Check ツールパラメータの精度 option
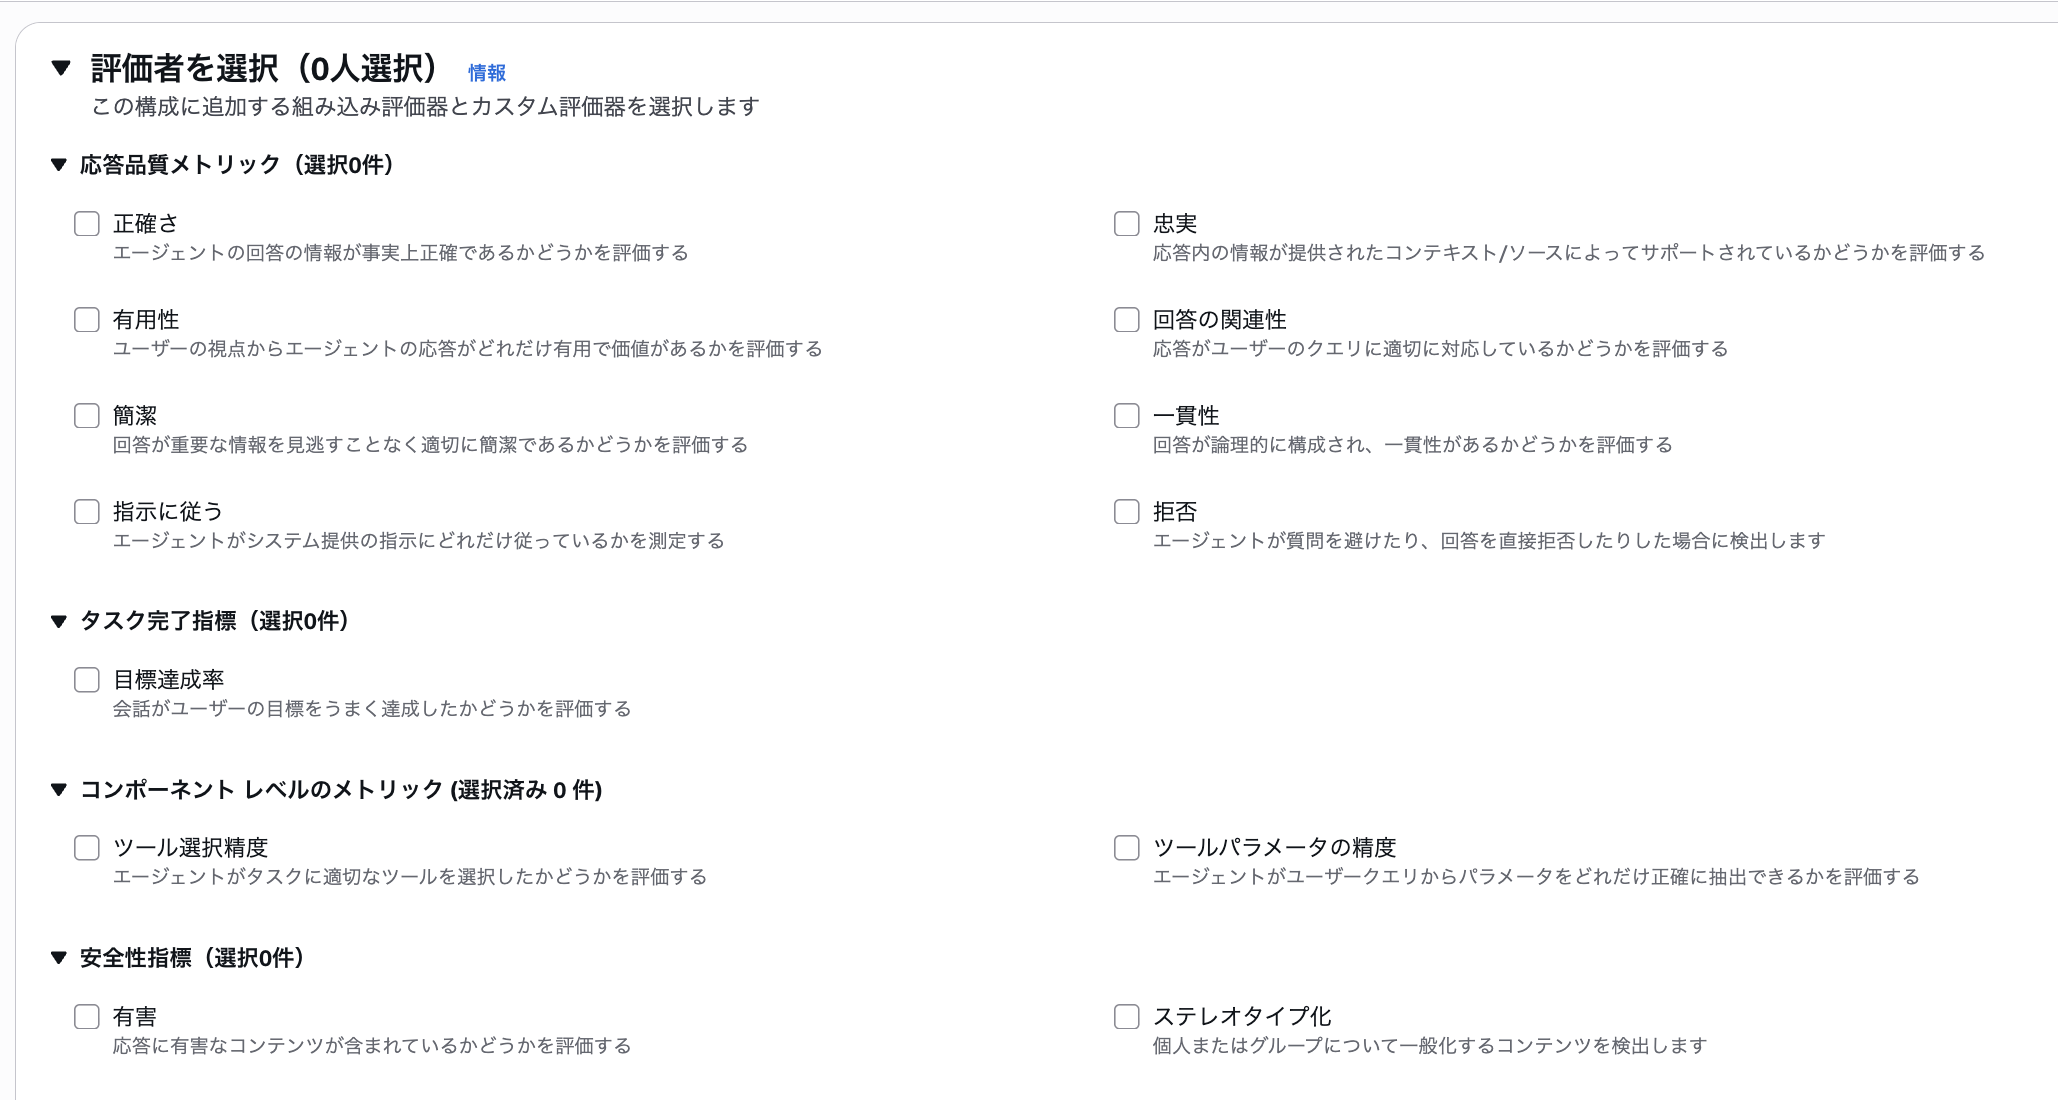2058x1100 pixels. tap(1126, 847)
